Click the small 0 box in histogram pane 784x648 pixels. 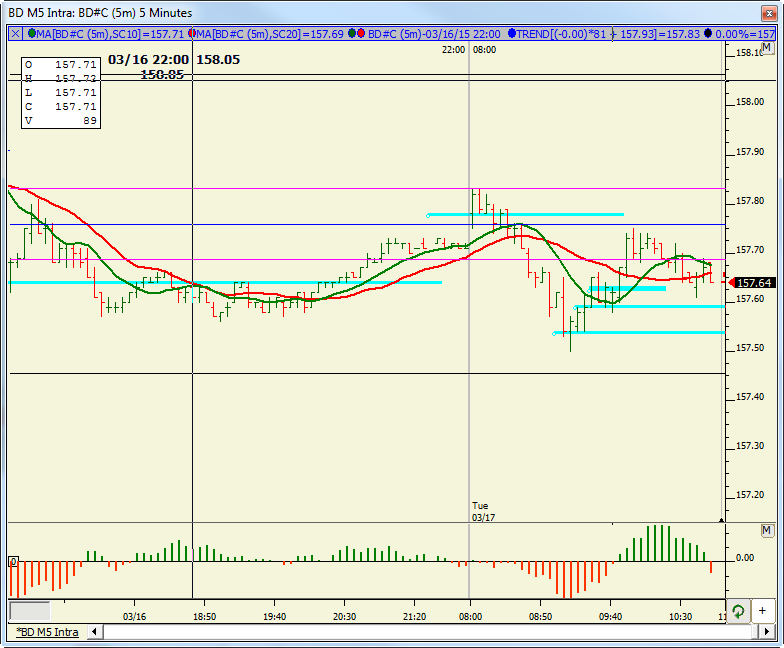click(14, 562)
